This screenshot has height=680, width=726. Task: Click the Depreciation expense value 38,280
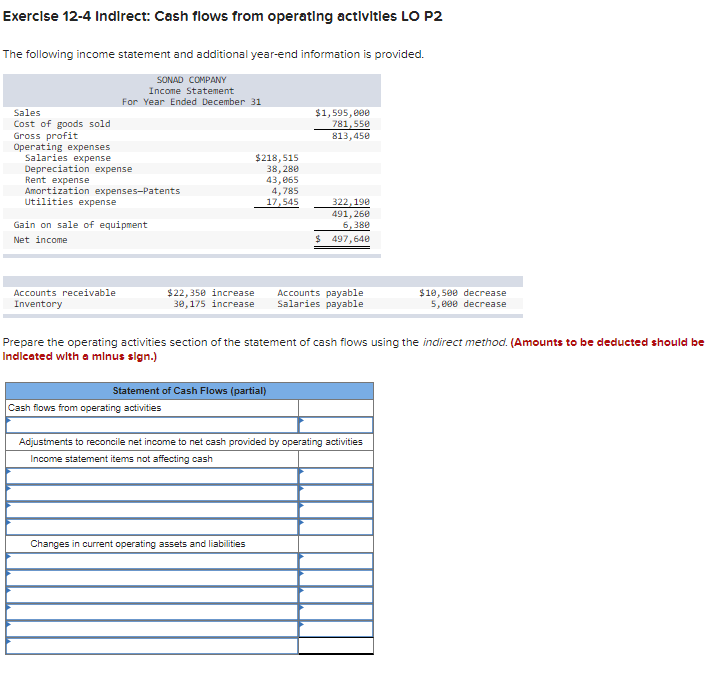pyautogui.click(x=282, y=169)
